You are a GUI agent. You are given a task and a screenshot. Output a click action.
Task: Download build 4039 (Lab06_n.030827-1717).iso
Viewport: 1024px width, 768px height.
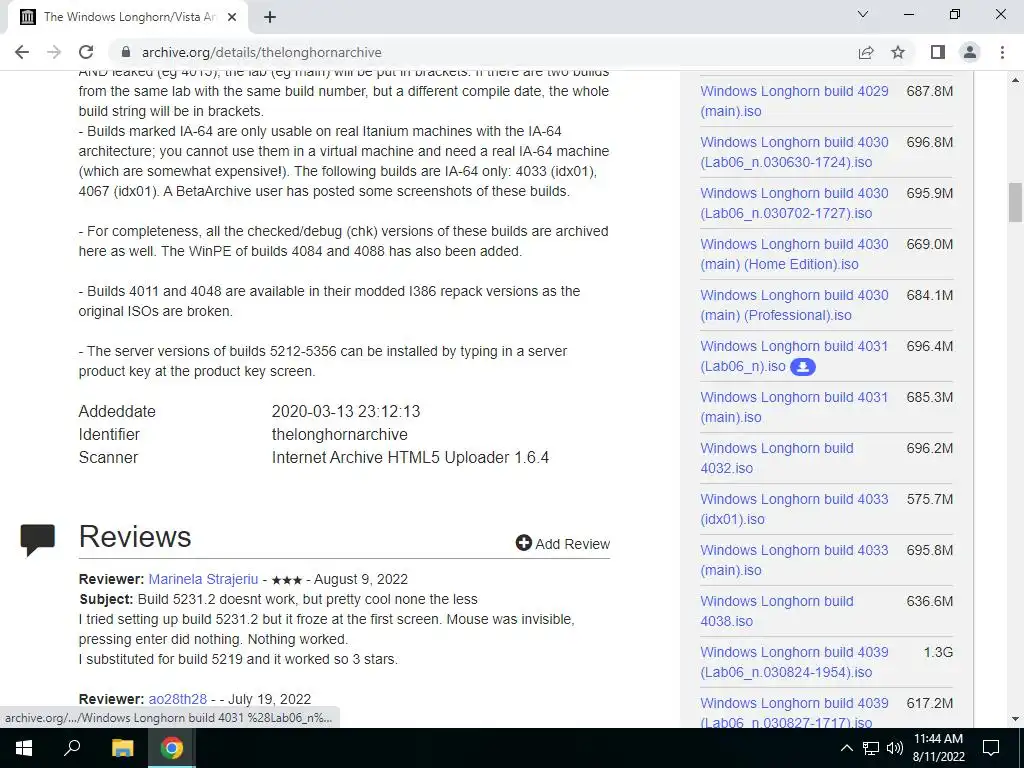point(794,712)
